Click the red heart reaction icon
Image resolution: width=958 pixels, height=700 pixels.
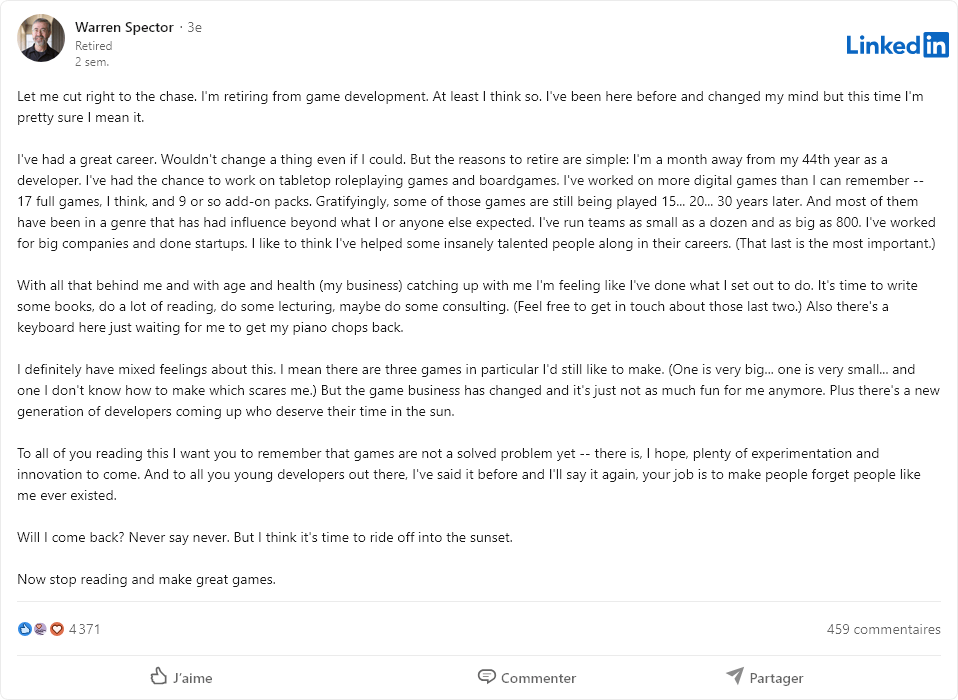[x=57, y=629]
